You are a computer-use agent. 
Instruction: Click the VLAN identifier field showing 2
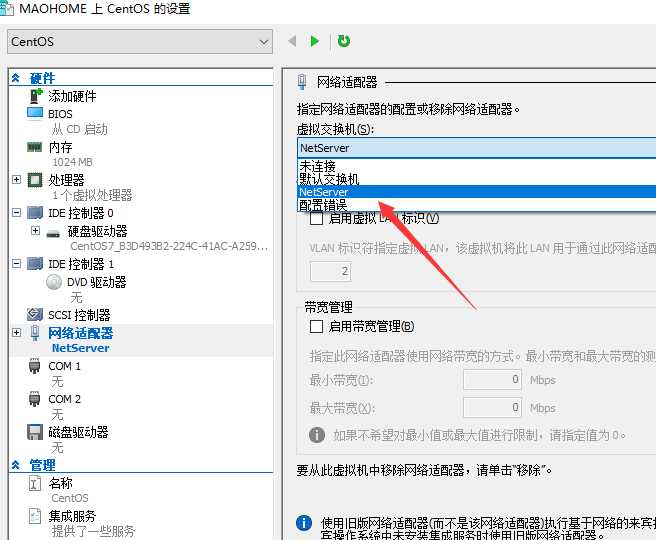pyautogui.click(x=331, y=271)
